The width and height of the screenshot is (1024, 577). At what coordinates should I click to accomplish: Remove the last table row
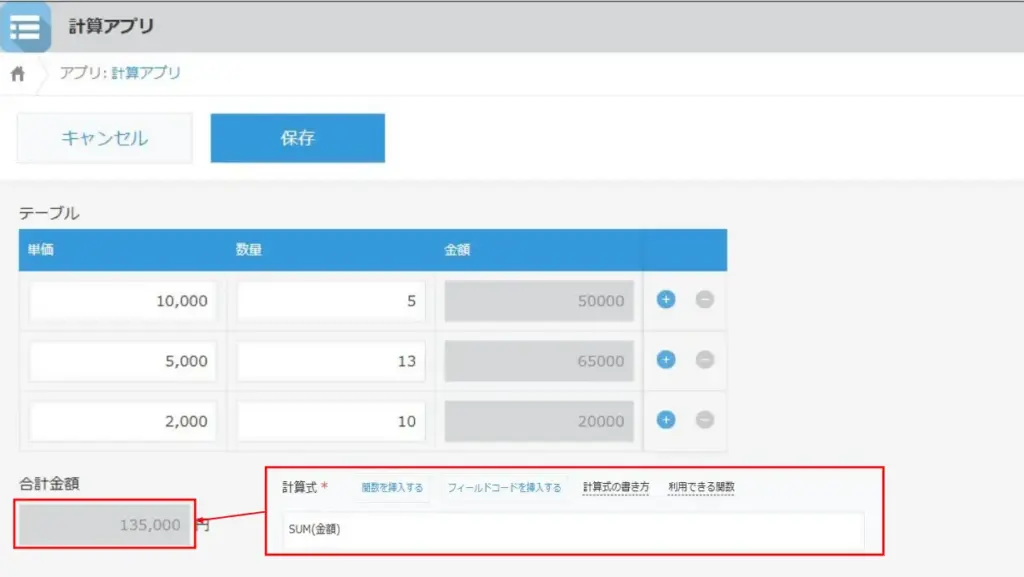pos(703,421)
